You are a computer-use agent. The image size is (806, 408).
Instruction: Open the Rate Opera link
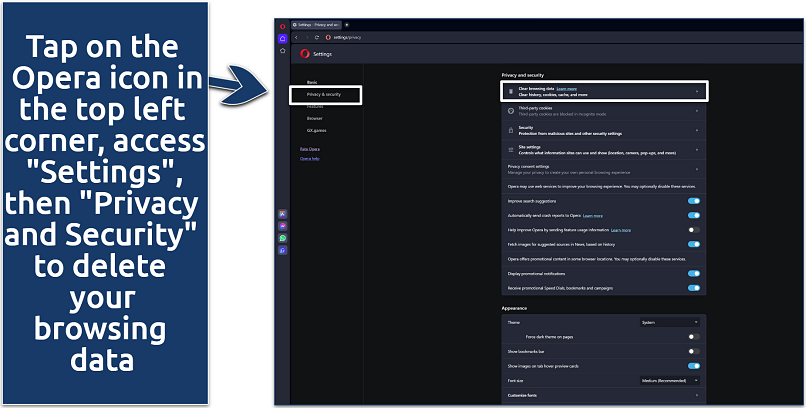310,149
